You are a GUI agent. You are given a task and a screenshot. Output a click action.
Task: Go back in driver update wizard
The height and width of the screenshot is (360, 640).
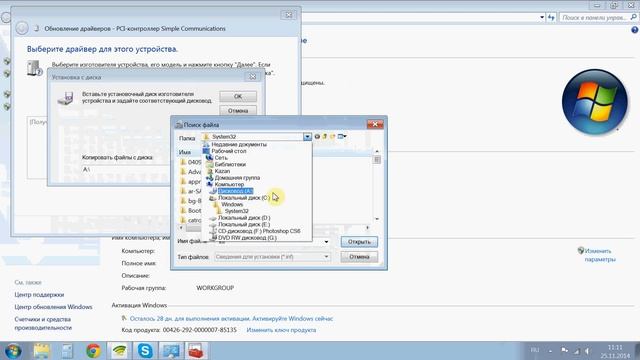pyautogui.click(x=22, y=28)
